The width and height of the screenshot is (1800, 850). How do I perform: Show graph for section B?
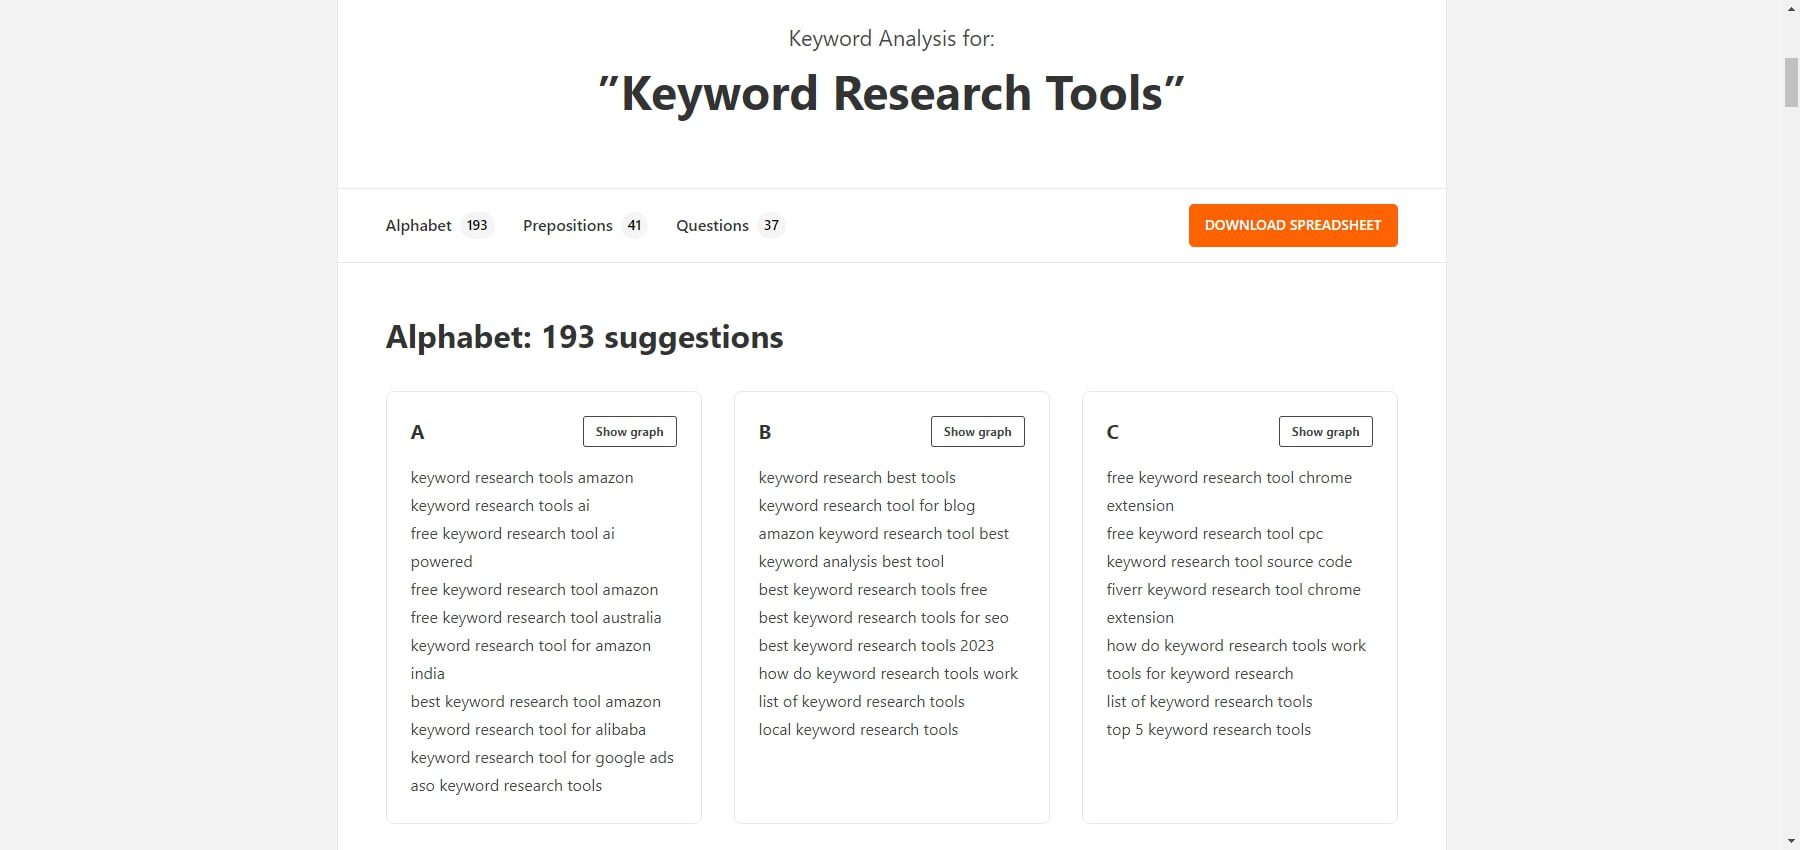pos(977,432)
